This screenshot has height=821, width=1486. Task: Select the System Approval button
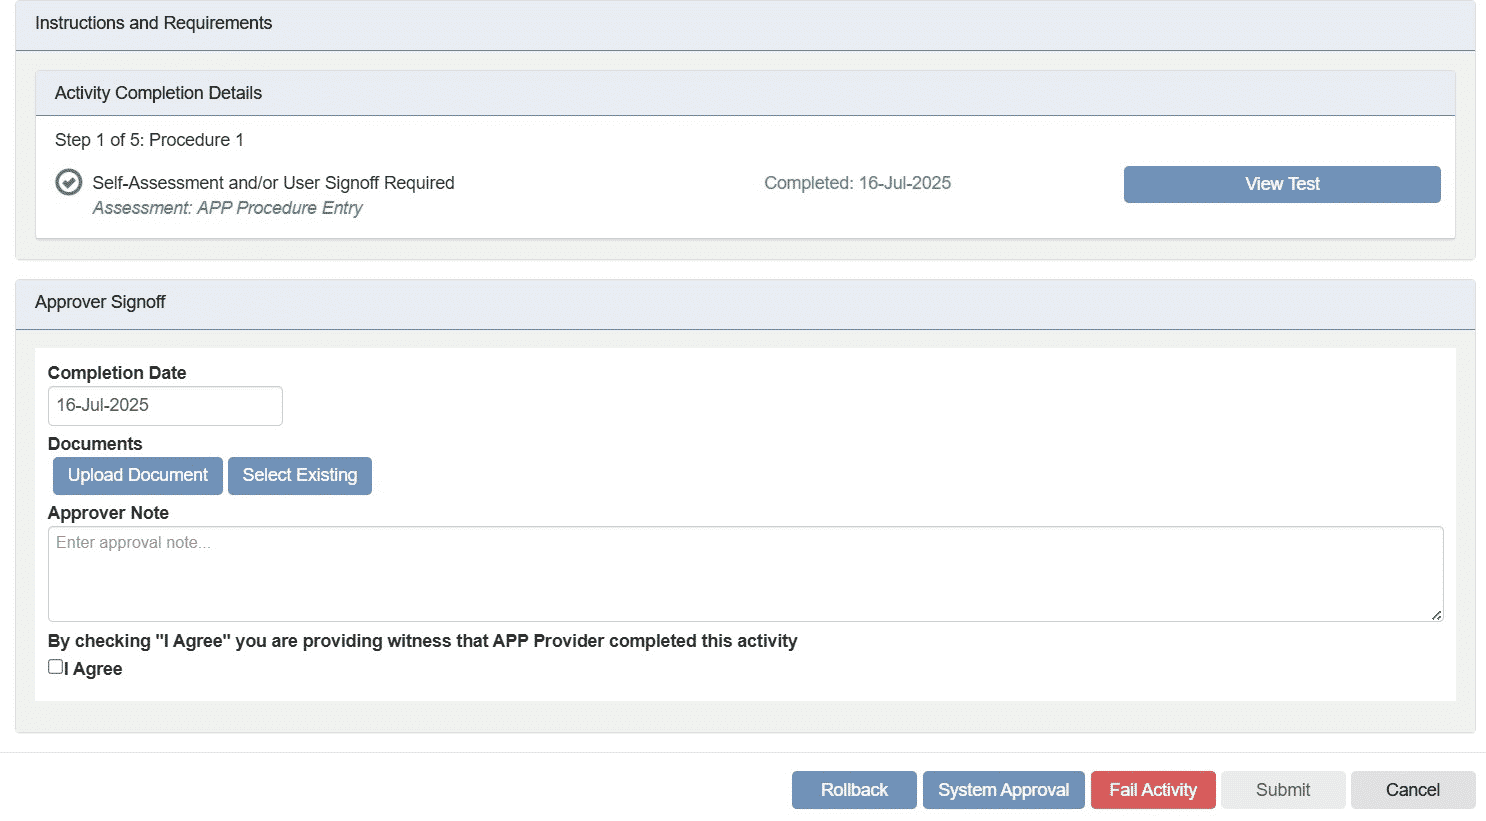[x=1003, y=790]
